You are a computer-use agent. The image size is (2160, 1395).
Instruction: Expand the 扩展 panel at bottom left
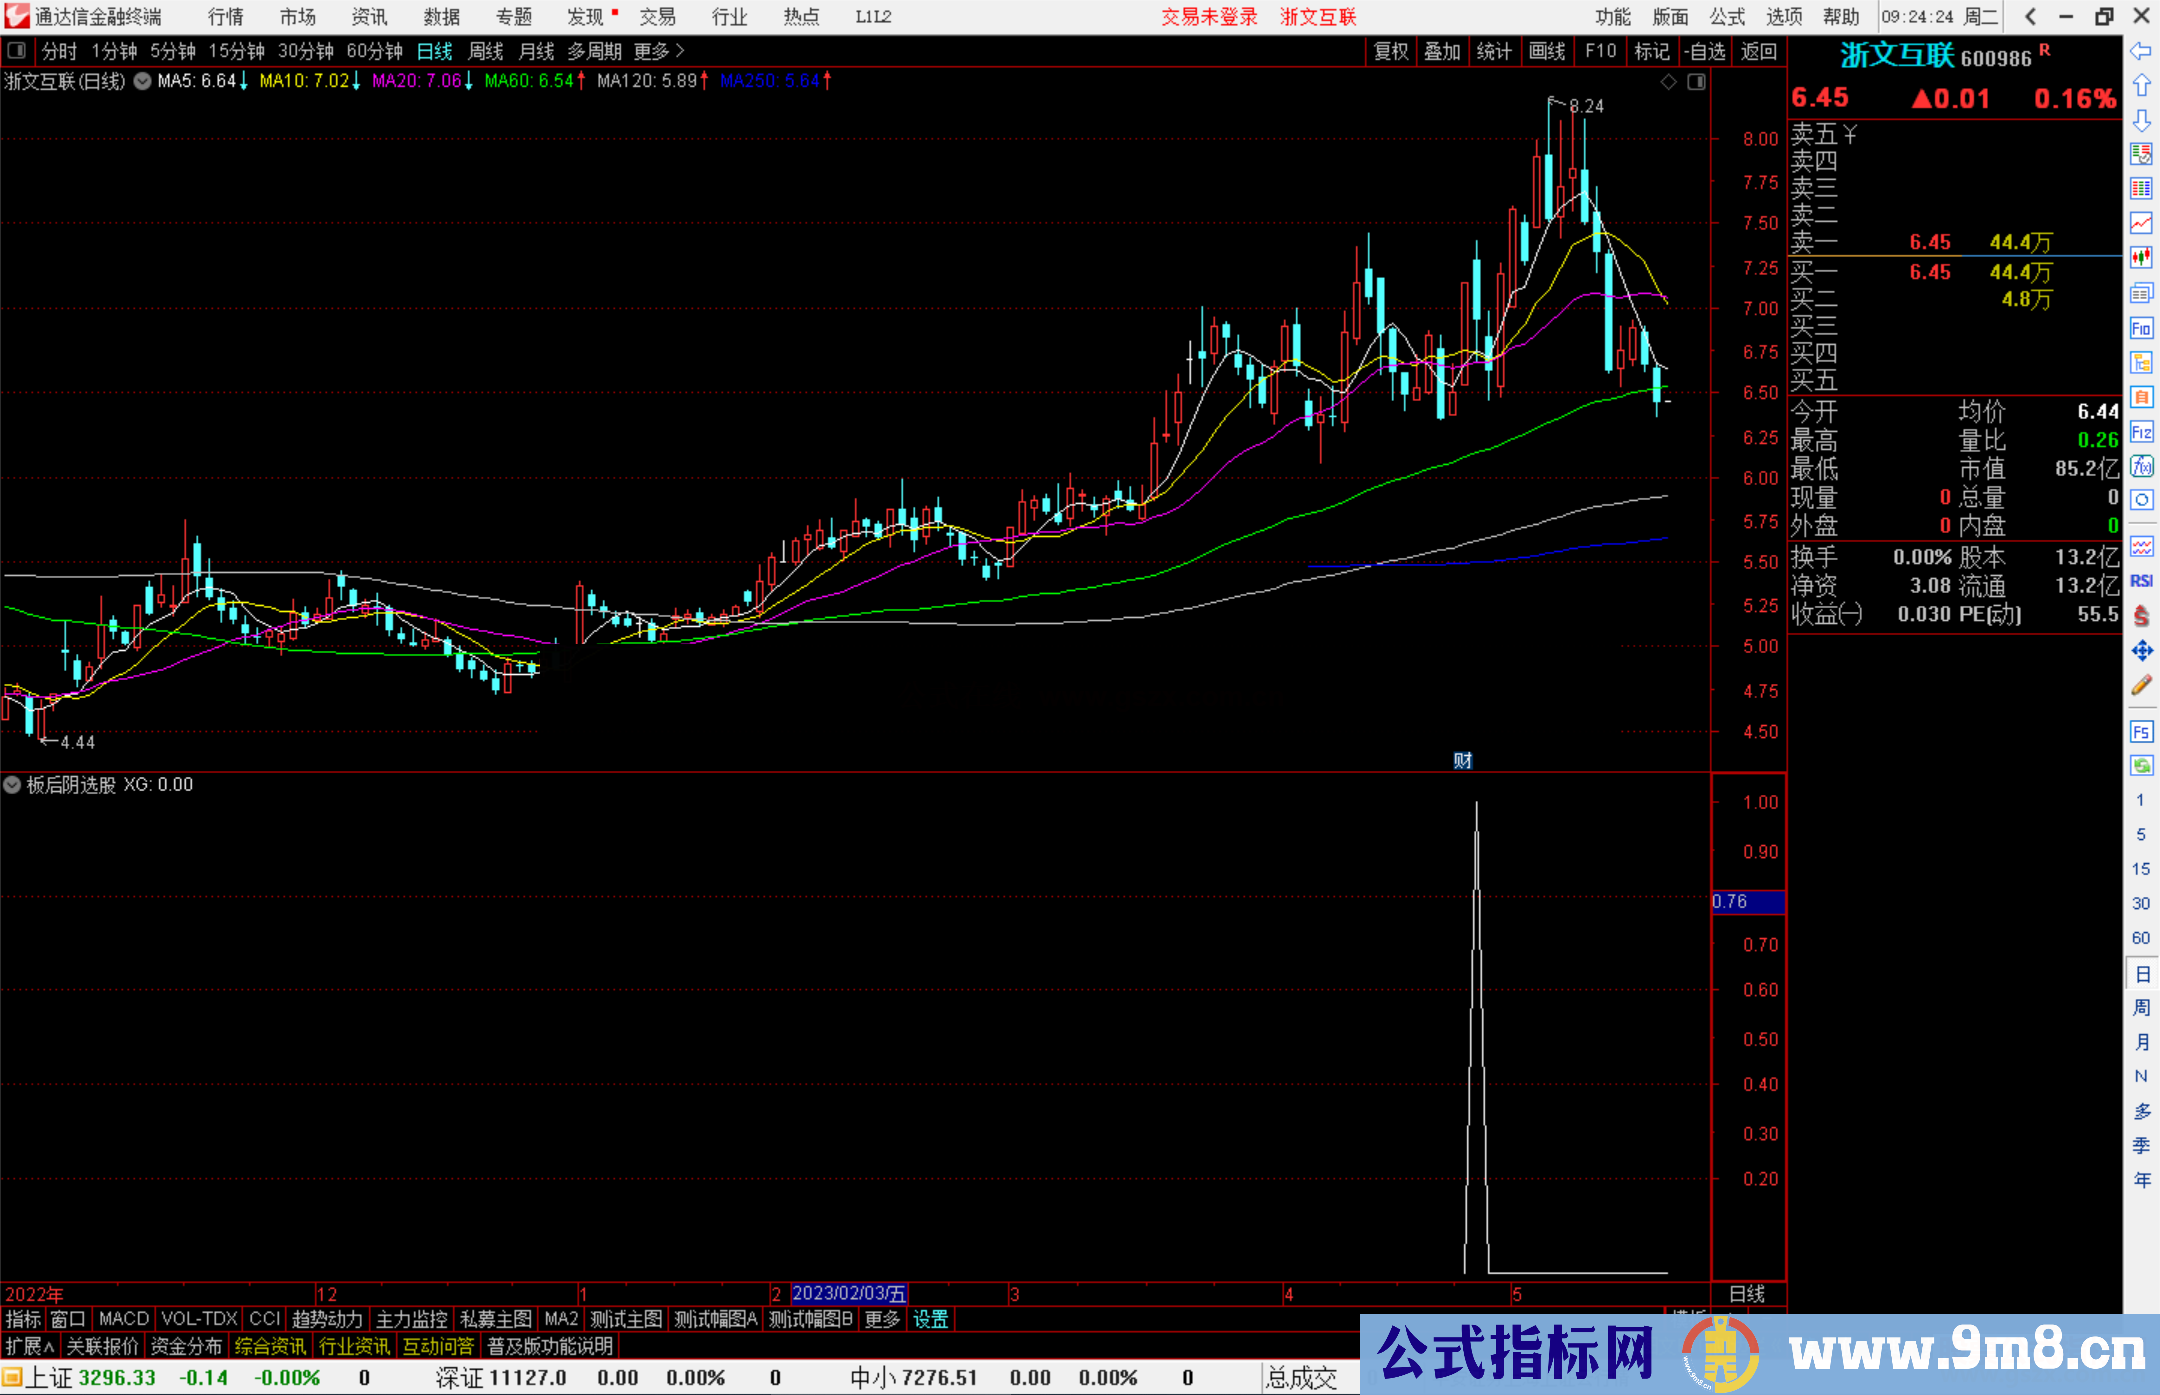point(30,1346)
